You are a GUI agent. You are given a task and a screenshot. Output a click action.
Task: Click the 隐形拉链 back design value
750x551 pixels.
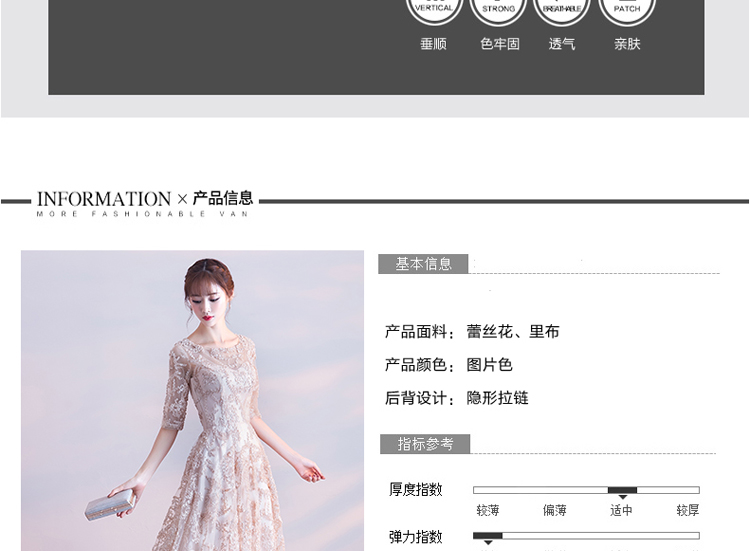click(497, 398)
